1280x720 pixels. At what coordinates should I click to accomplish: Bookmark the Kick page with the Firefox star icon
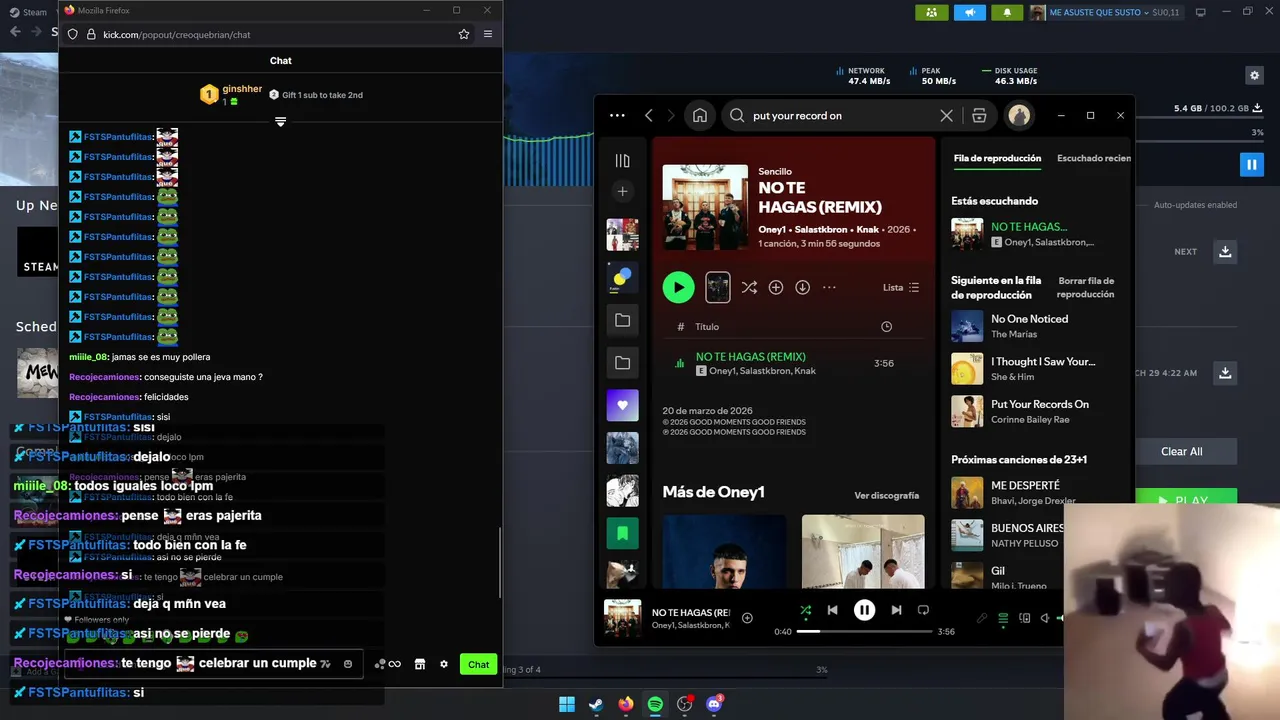(x=464, y=34)
